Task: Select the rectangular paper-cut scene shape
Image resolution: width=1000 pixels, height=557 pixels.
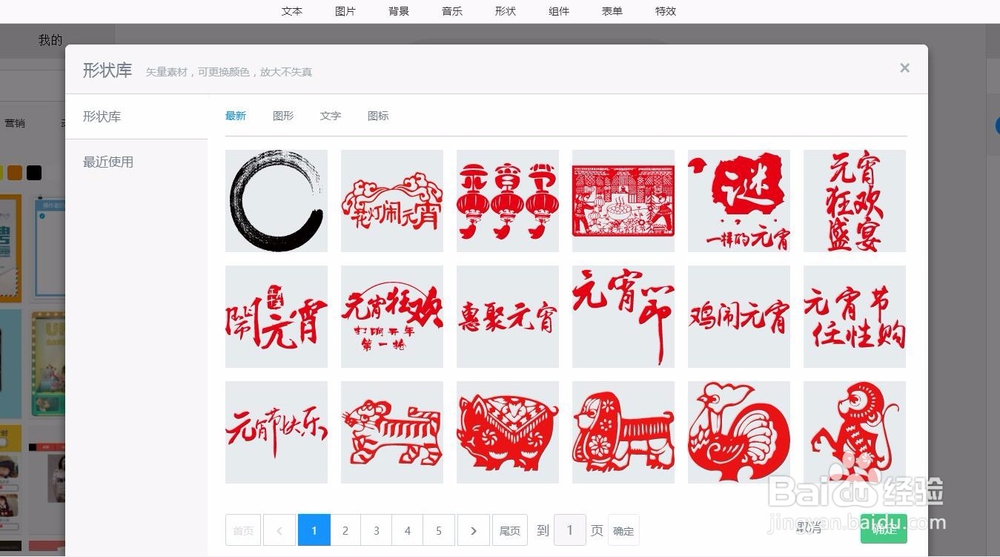Action: [623, 201]
